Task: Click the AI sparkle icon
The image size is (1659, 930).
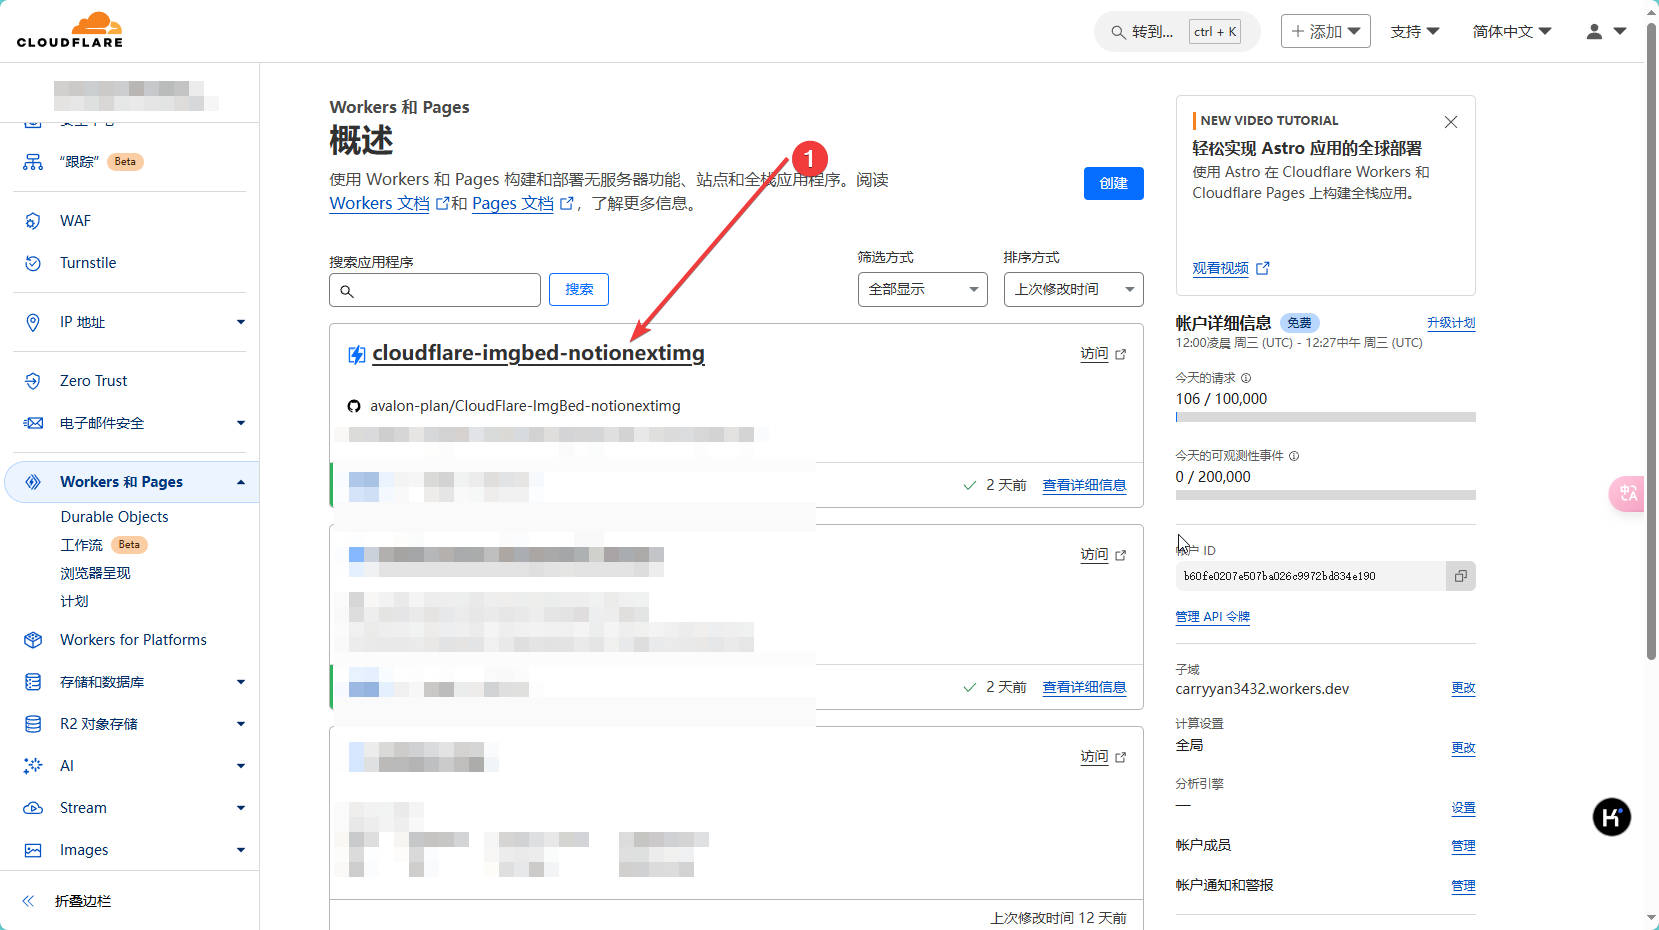Action: [33, 766]
